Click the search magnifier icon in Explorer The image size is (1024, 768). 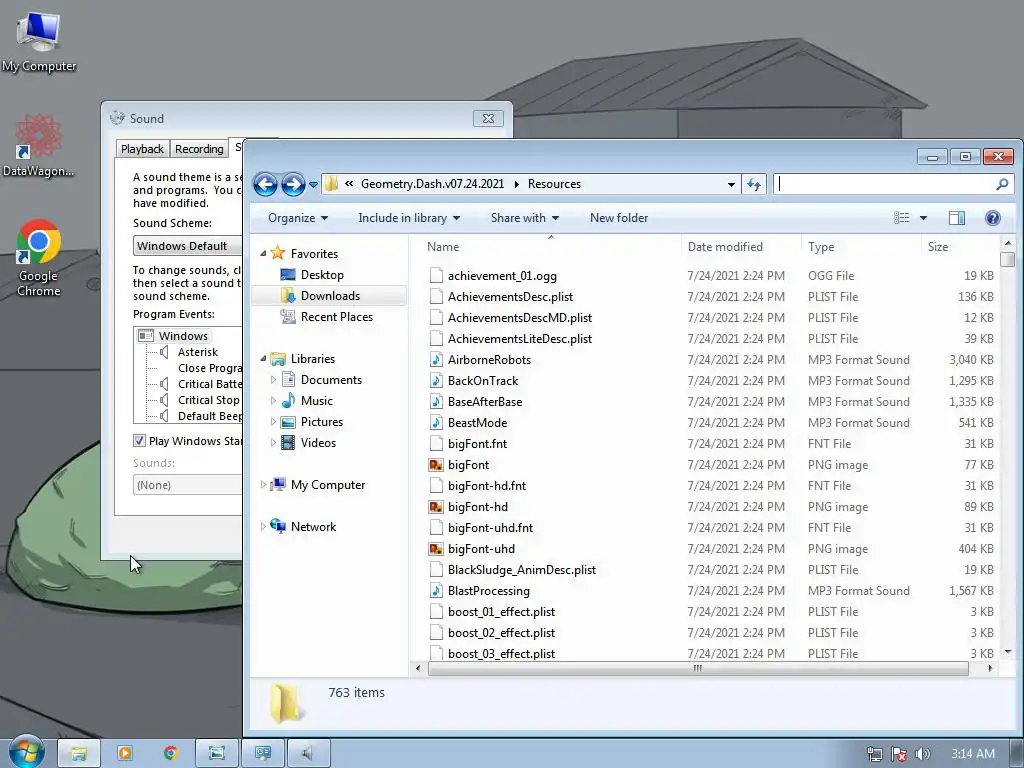[1002, 184]
